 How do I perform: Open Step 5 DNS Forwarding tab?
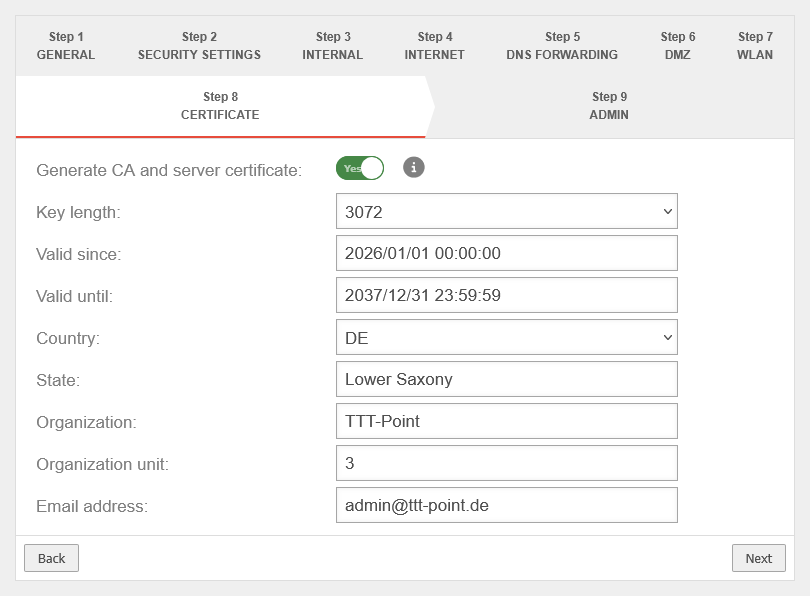(562, 45)
